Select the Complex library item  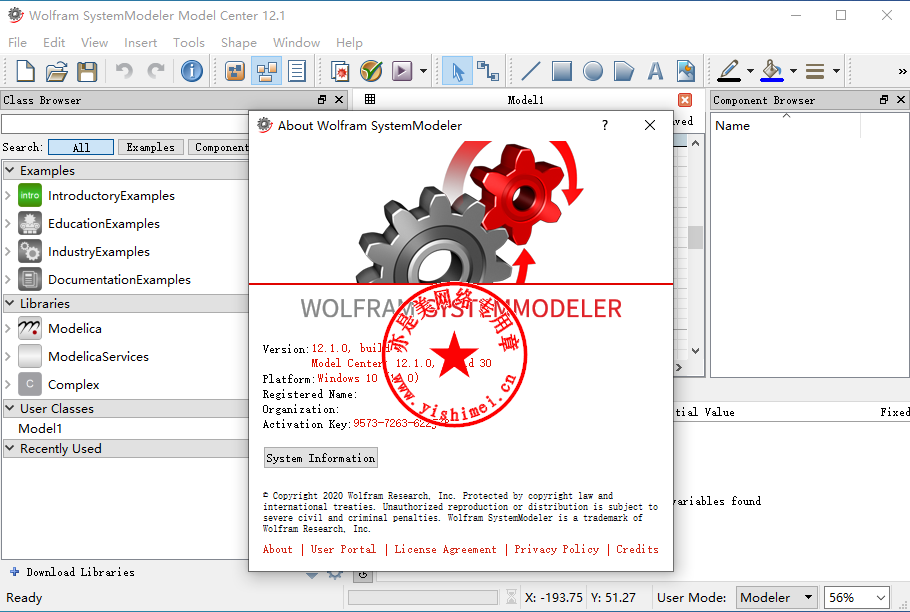click(73, 385)
